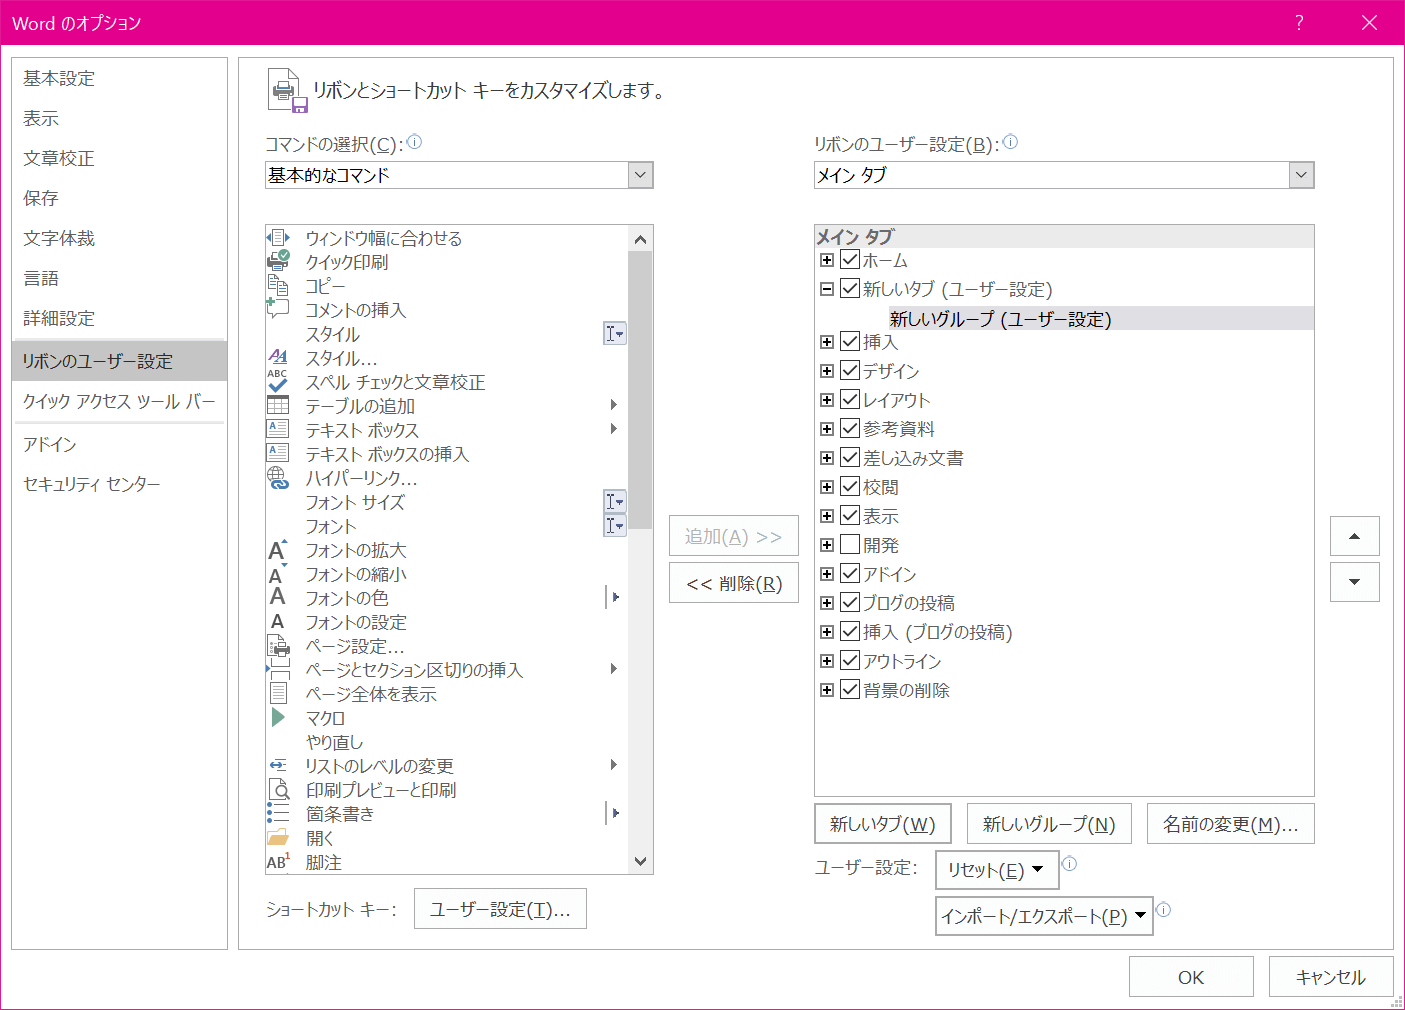Expand the ホーム tab node
1405x1010 pixels.
[x=827, y=260]
